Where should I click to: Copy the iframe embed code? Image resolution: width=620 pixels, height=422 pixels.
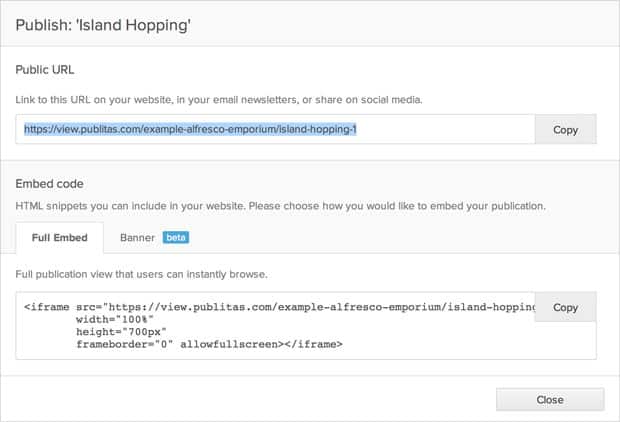[x=565, y=307]
